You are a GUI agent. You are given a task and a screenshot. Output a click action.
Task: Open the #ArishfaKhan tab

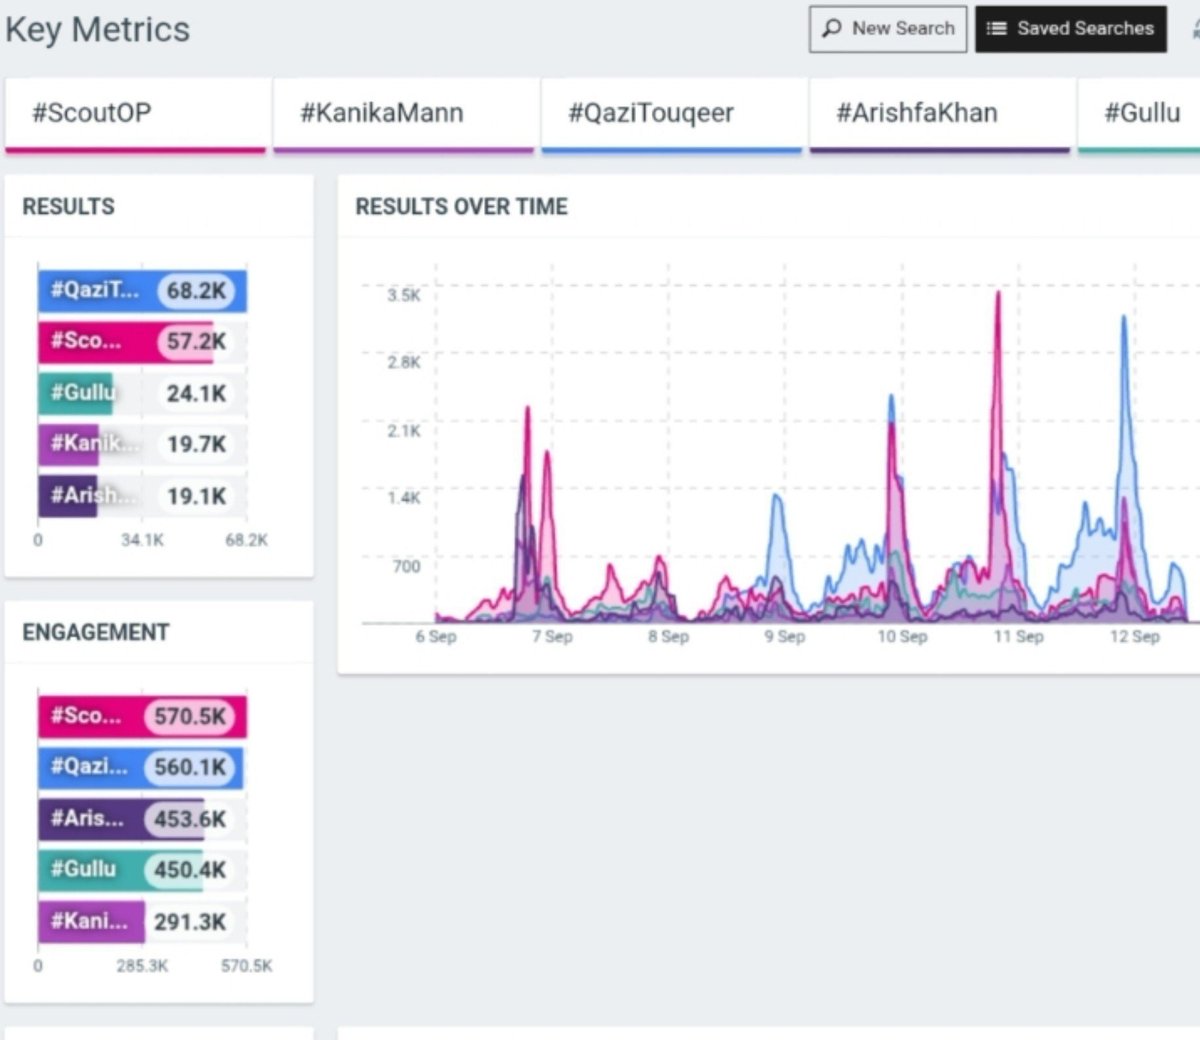[939, 114]
